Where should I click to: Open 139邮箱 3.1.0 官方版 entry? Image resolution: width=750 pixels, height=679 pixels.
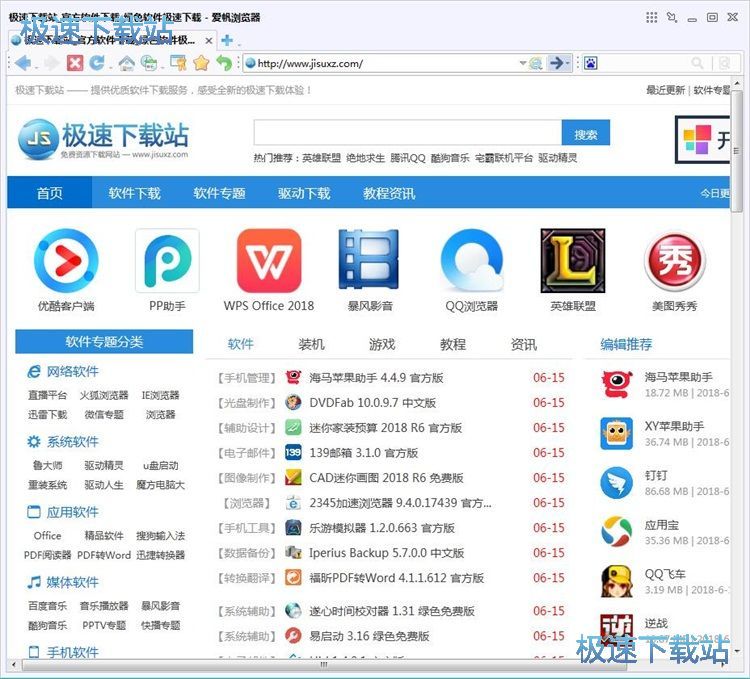coord(364,452)
